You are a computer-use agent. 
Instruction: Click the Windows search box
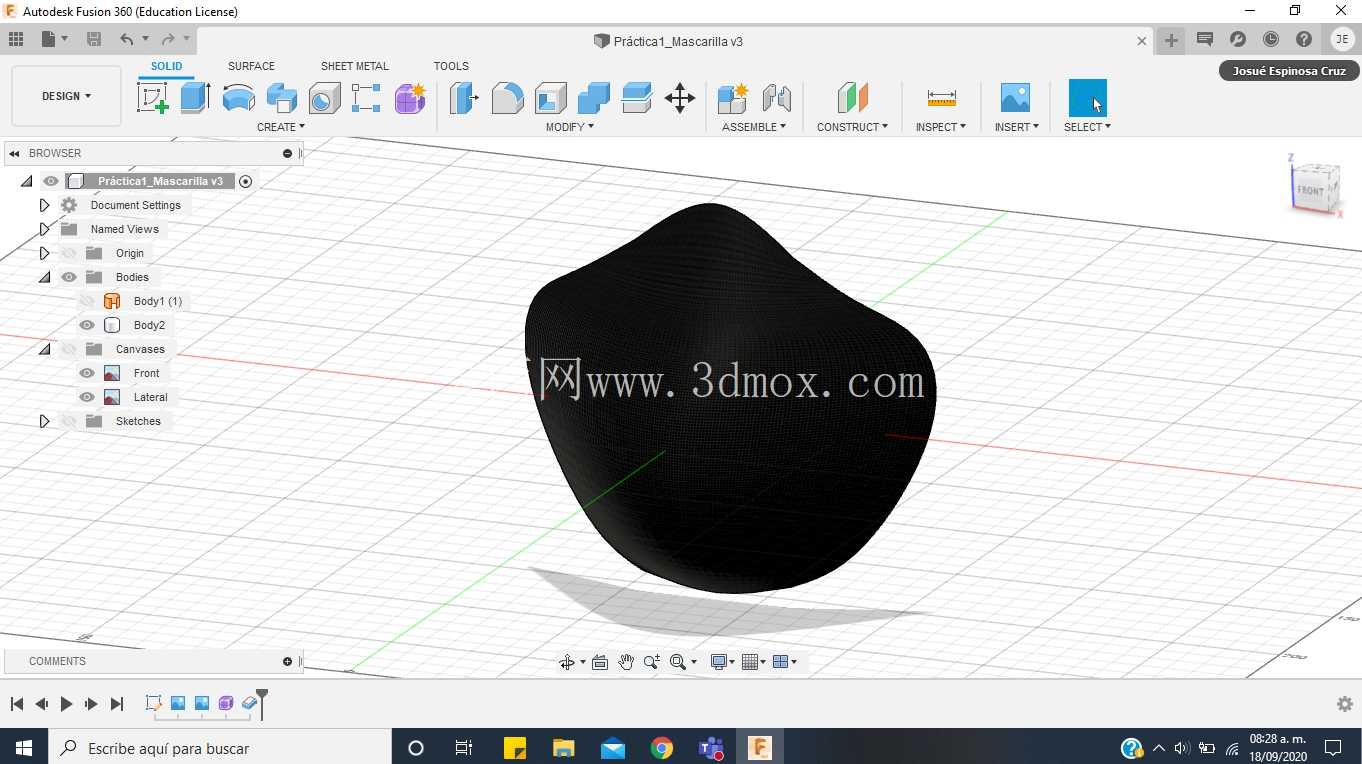[220, 747]
